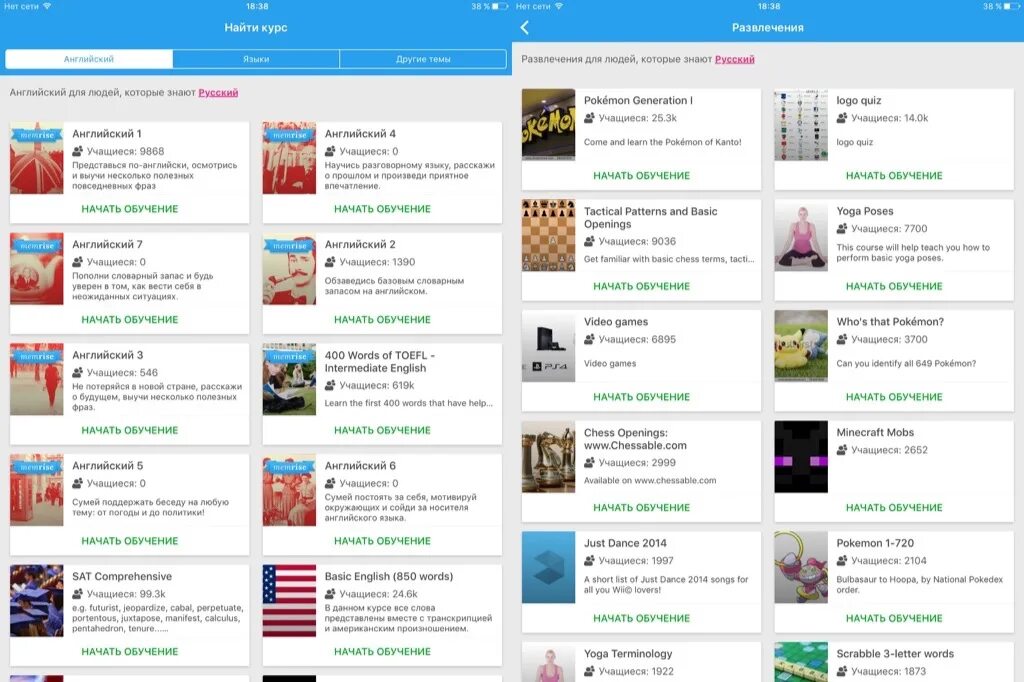This screenshot has height=682, width=1024.
Task: Select the Английский tab
Action: pyautogui.click(x=89, y=59)
